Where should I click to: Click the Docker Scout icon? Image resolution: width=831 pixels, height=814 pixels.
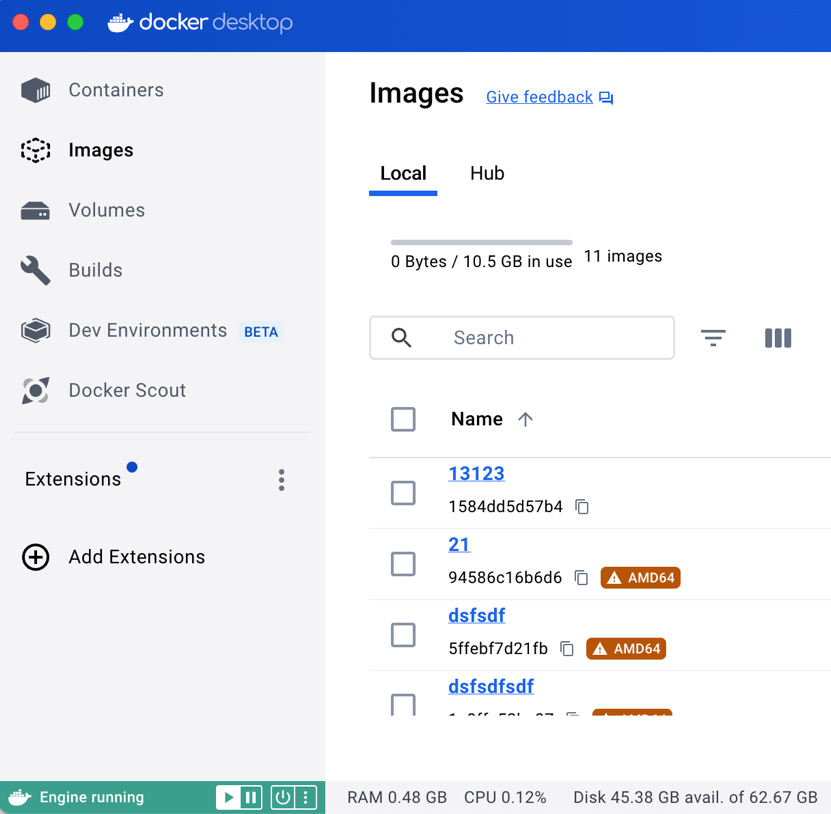point(36,390)
